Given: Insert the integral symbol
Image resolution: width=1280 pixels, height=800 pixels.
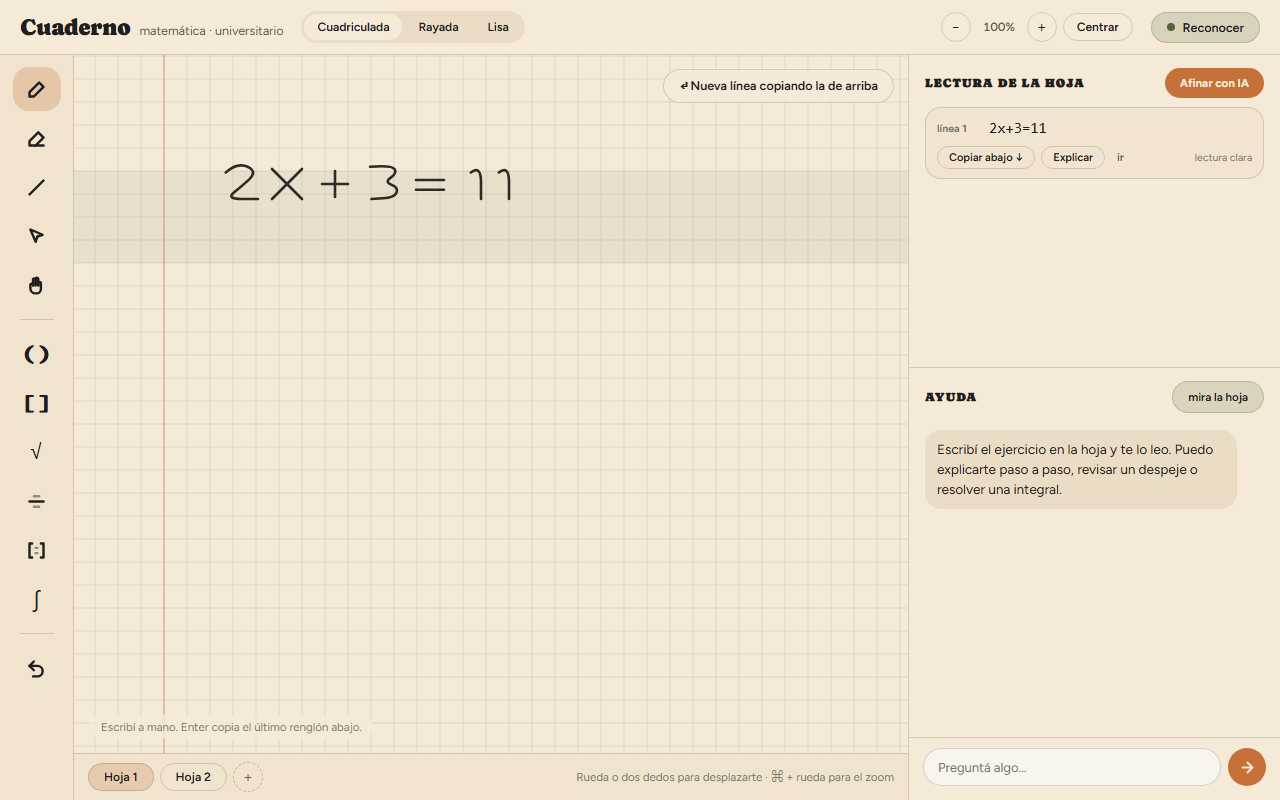Looking at the screenshot, I should [37, 600].
